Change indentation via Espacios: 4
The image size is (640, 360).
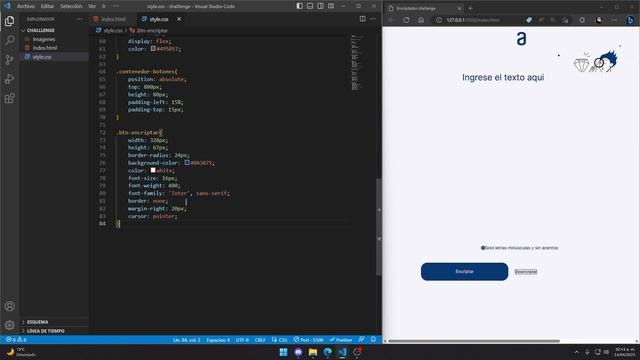point(218,340)
